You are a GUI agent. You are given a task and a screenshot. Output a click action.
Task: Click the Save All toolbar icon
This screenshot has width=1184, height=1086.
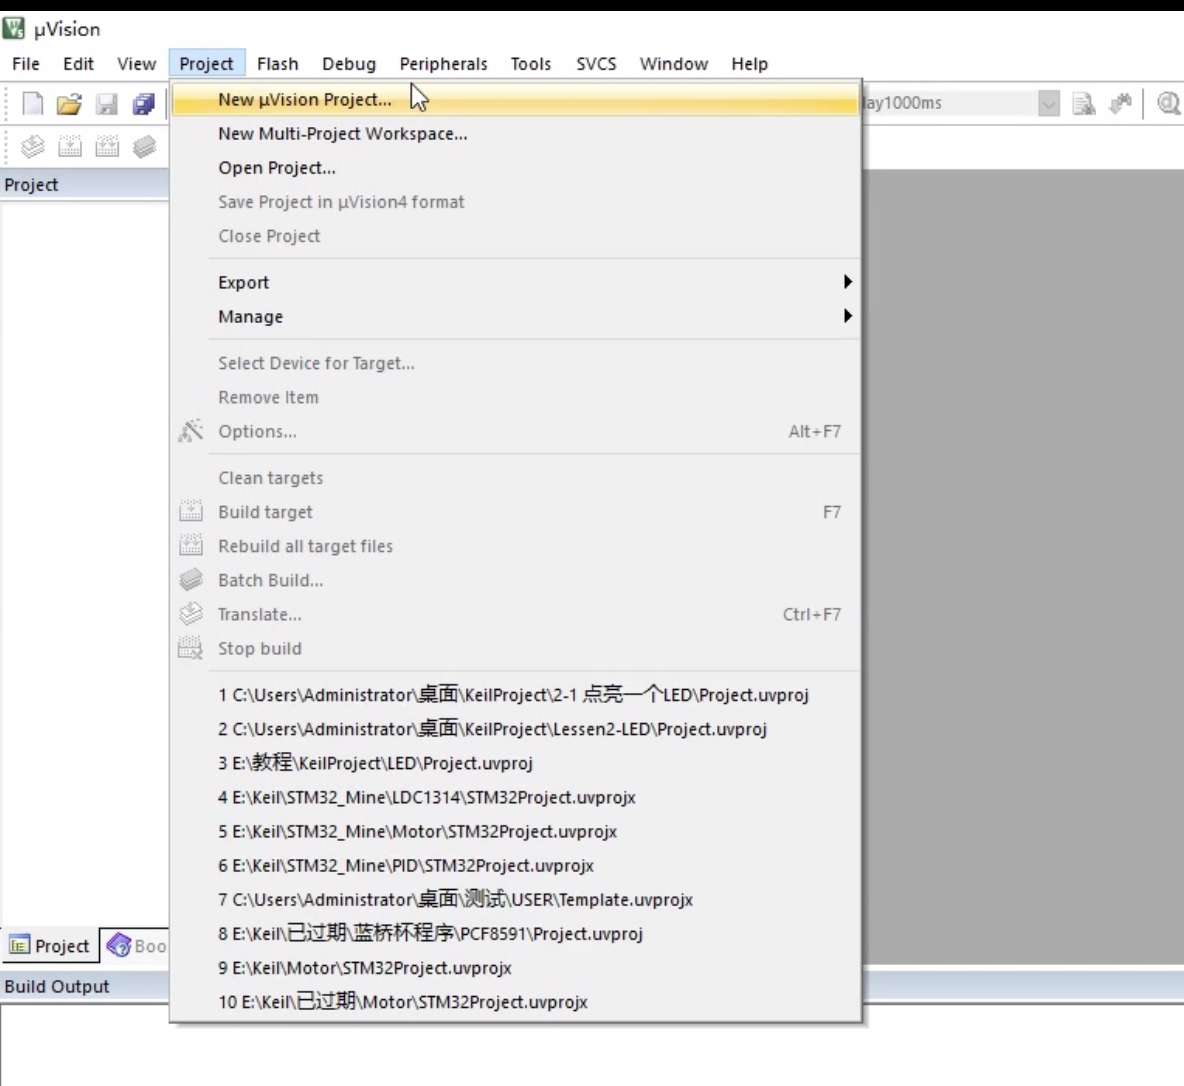coord(143,103)
